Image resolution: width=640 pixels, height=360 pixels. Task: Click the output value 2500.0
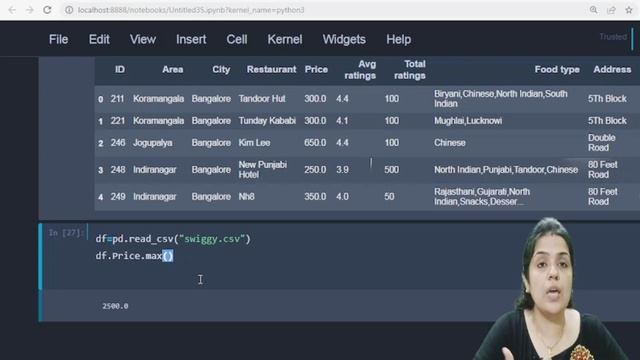(x=115, y=306)
